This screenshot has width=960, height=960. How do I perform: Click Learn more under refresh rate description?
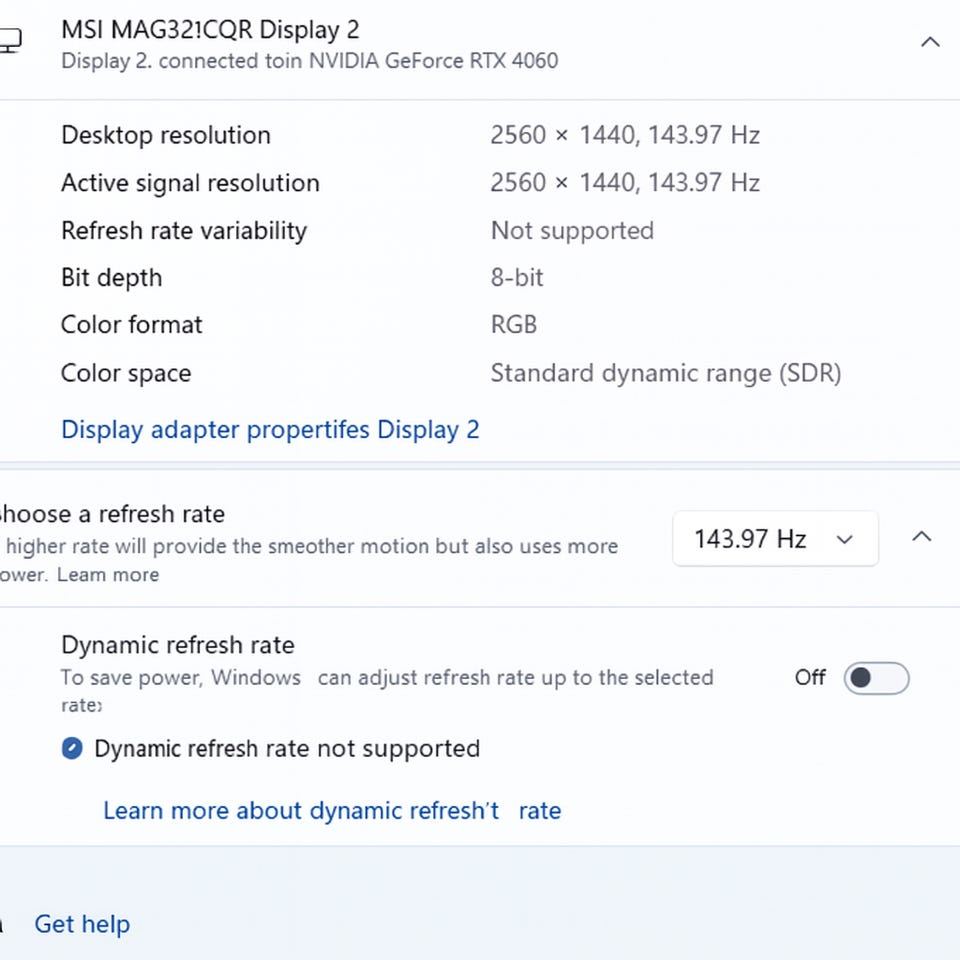[108, 575]
